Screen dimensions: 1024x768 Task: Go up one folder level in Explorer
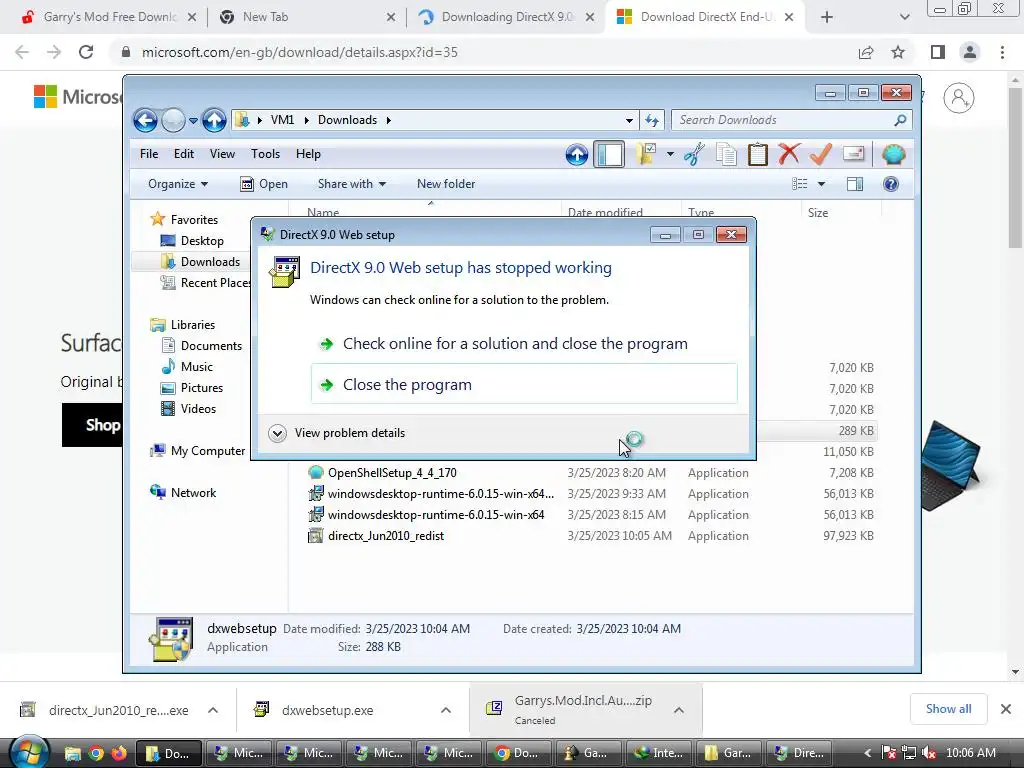coord(214,120)
